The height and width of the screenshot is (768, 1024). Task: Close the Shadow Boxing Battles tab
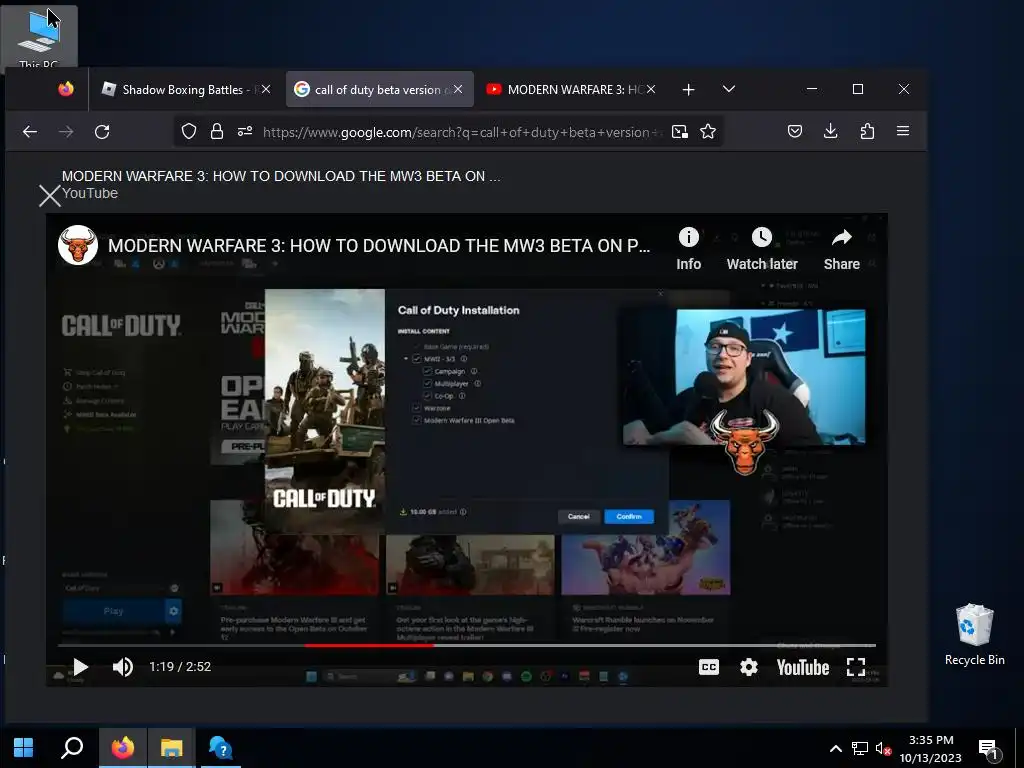[266, 89]
